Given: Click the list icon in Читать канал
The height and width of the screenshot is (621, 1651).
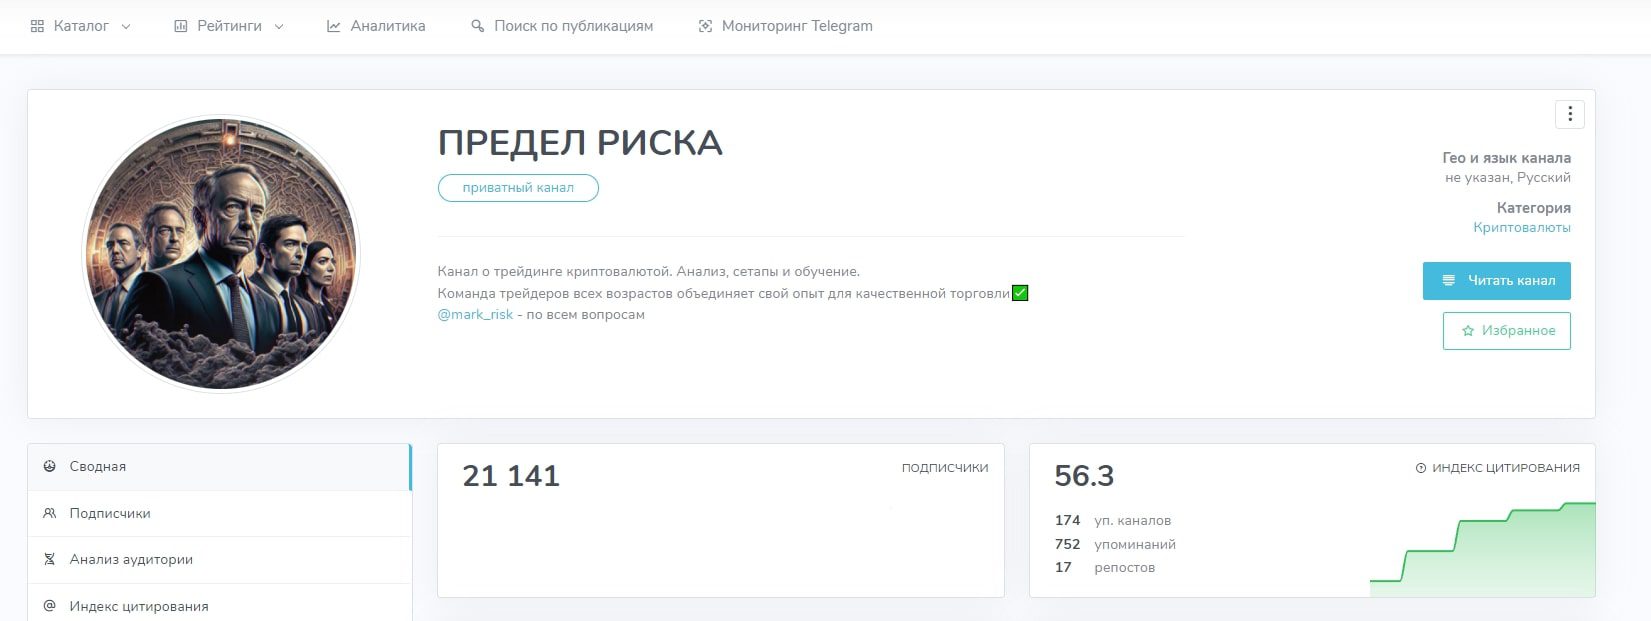Looking at the screenshot, I should [1448, 281].
